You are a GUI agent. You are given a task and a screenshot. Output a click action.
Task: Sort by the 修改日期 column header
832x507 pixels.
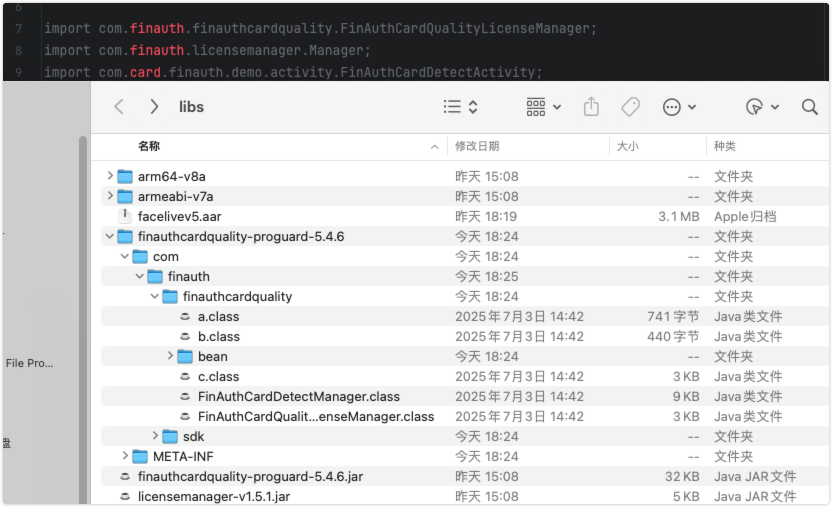point(477,146)
